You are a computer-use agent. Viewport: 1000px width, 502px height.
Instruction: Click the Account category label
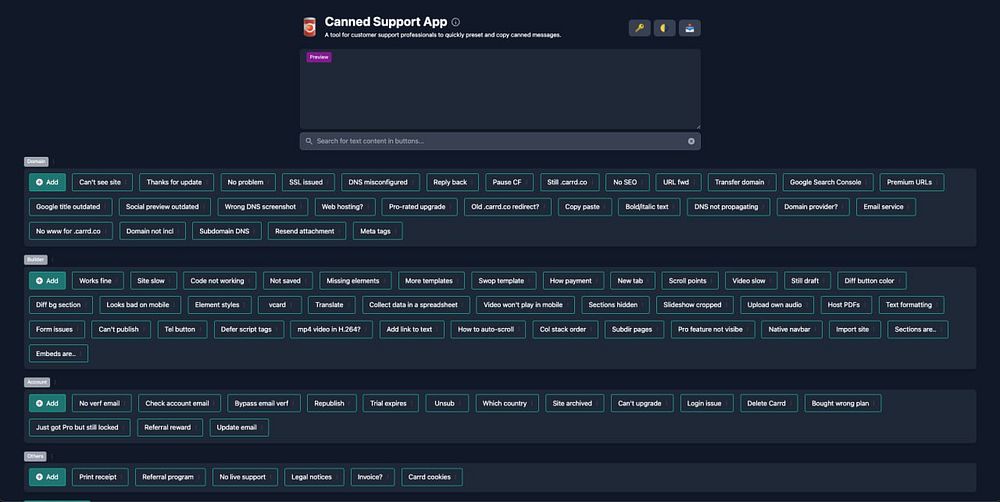point(37,382)
